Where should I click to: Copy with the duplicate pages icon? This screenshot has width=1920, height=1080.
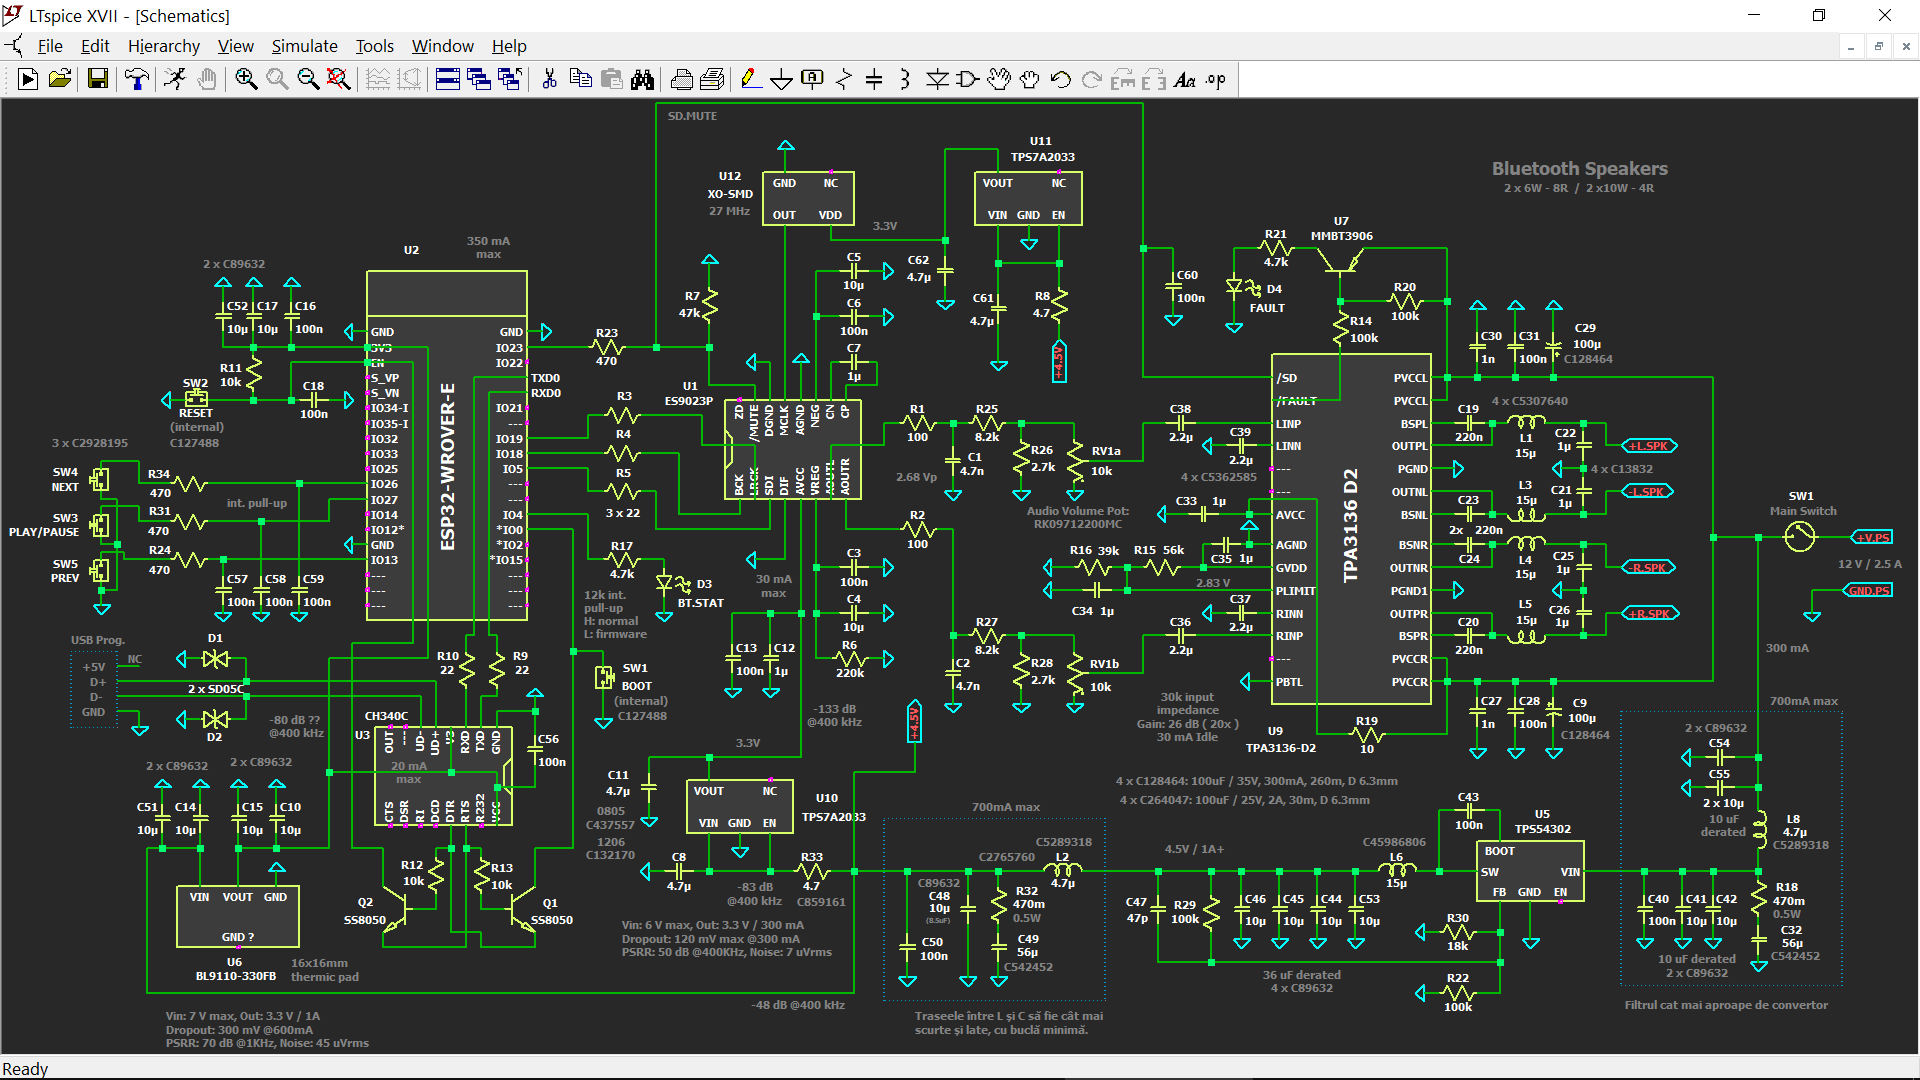580,79
